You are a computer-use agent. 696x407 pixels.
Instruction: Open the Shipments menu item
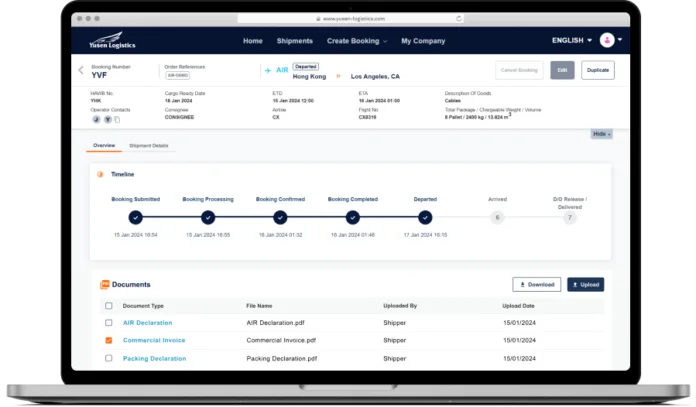coord(295,41)
